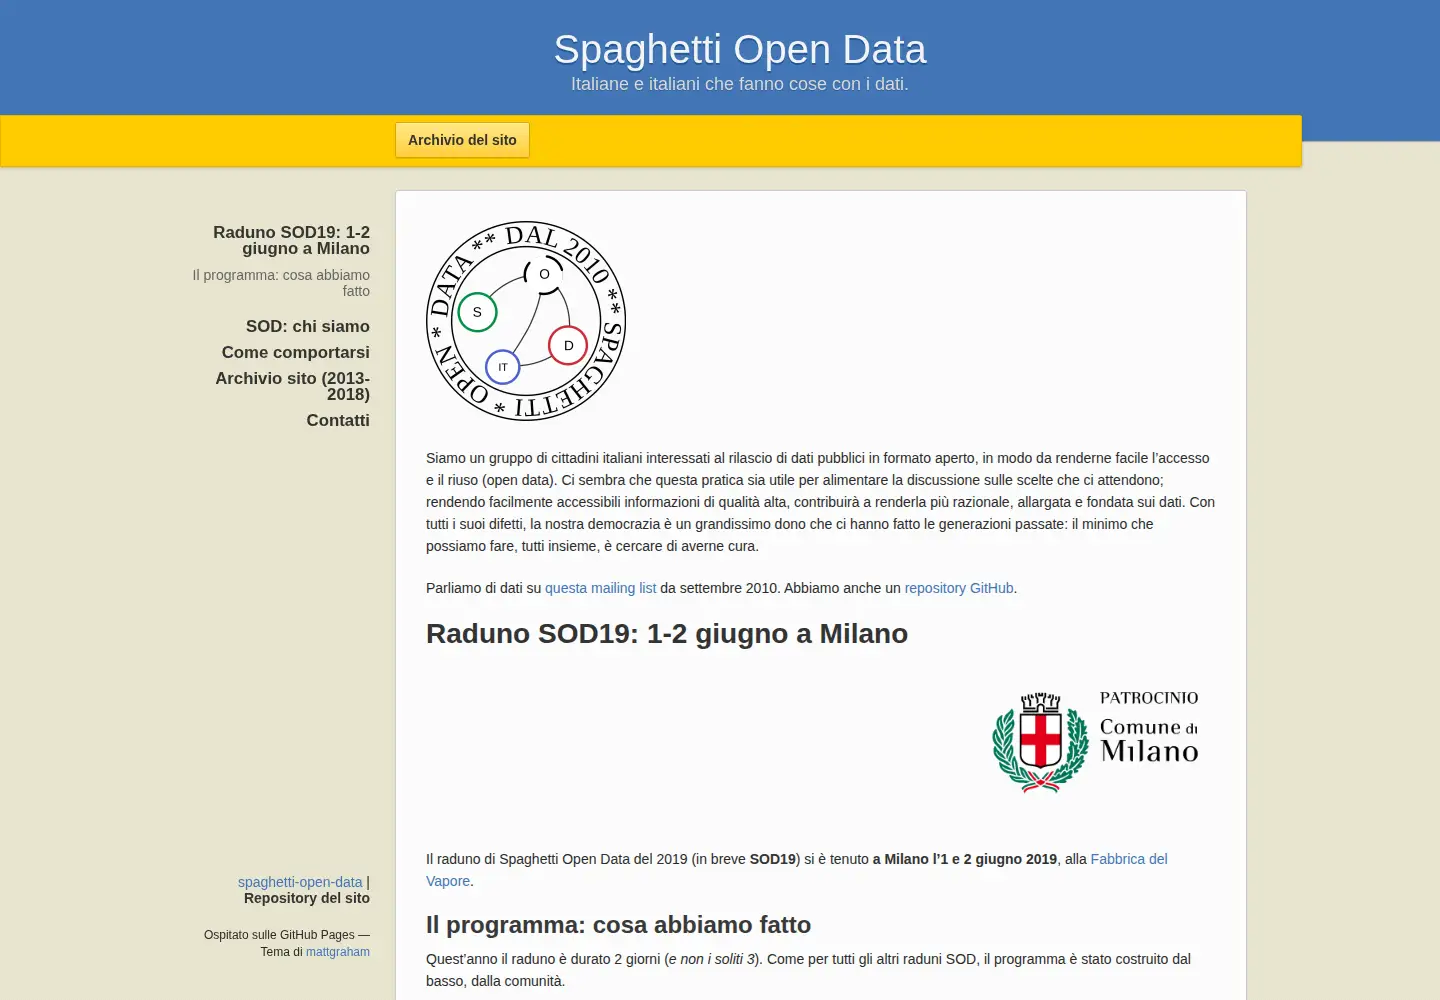
Task: Open the repository GitHub link
Action: click(x=959, y=588)
